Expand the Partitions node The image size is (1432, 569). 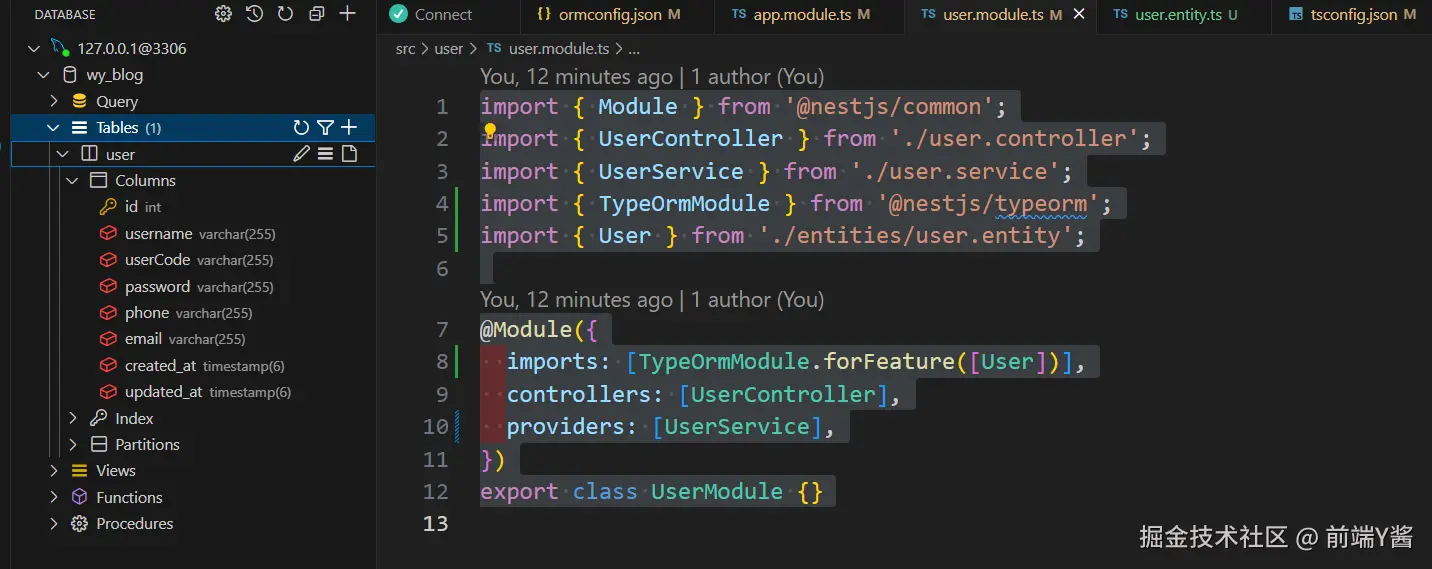pos(73,444)
